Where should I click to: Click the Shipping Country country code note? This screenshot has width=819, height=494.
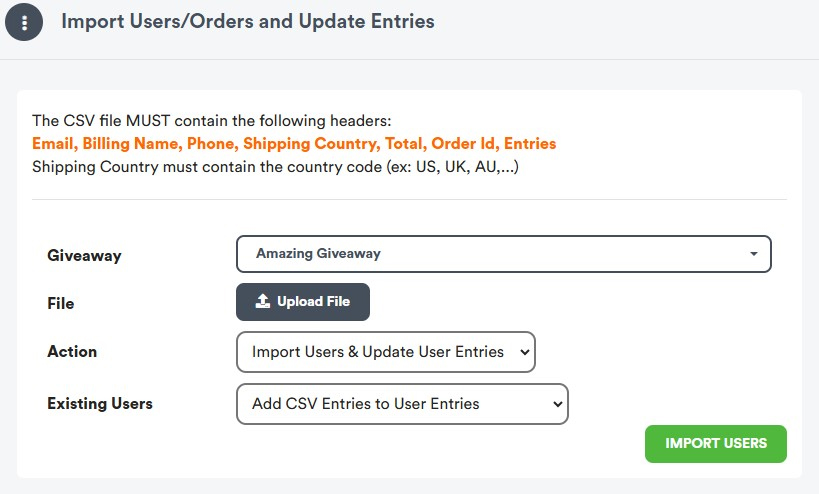pyautogui.click(x=275, y=166)
